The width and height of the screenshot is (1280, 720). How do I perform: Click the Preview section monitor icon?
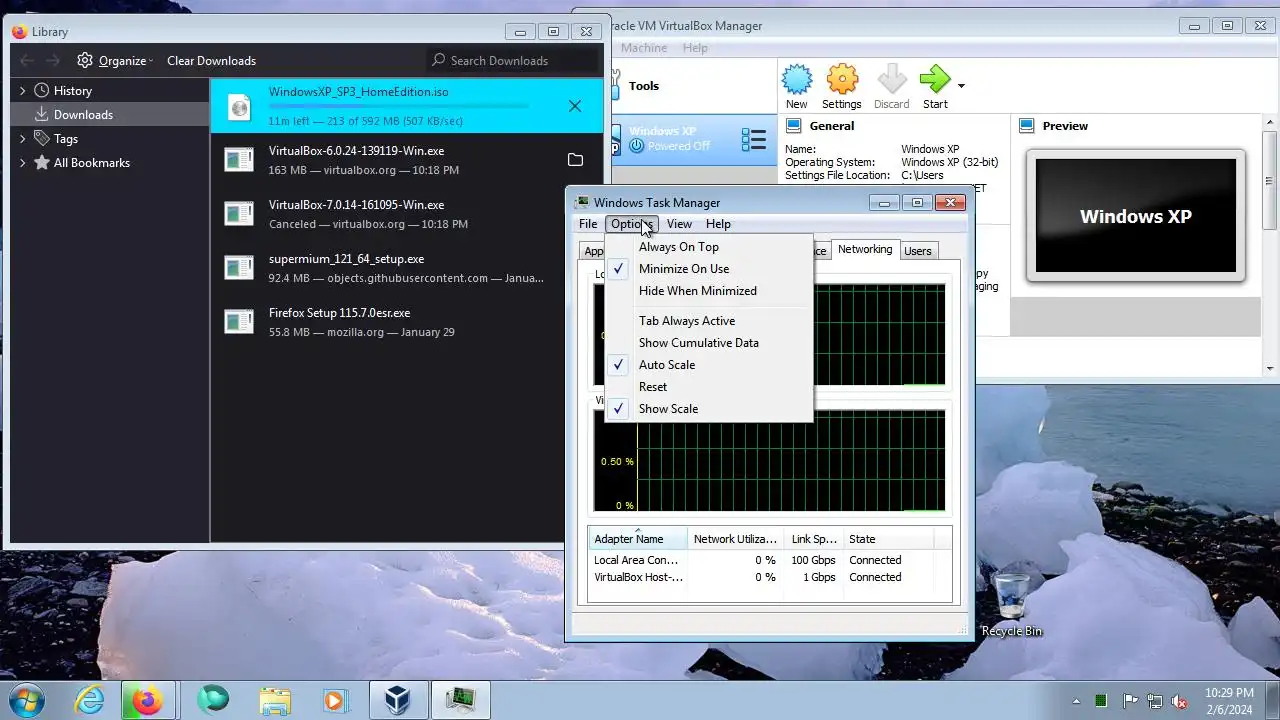pos(1027,126)
